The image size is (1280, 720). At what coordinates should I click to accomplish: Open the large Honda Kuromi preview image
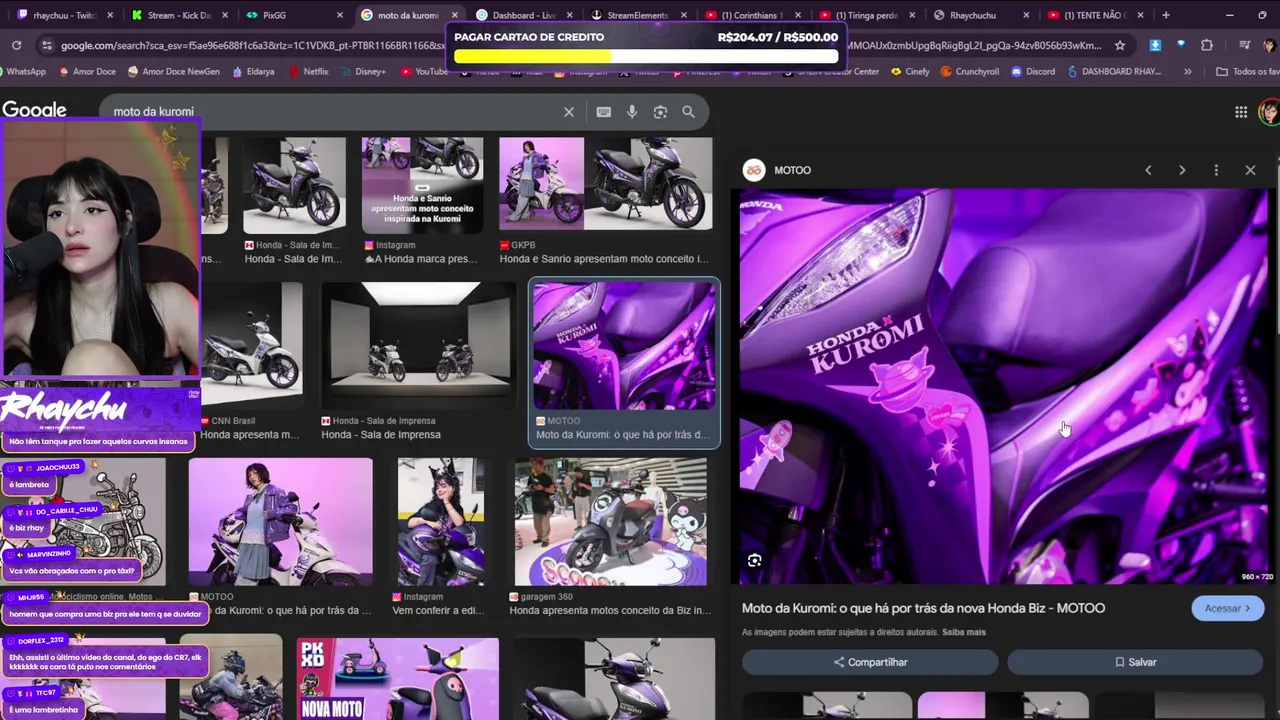1004,386
